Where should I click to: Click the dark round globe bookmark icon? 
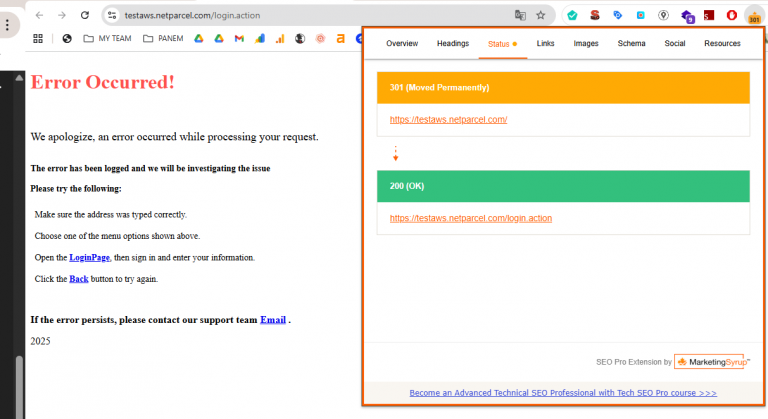click(x=300, y=38)
